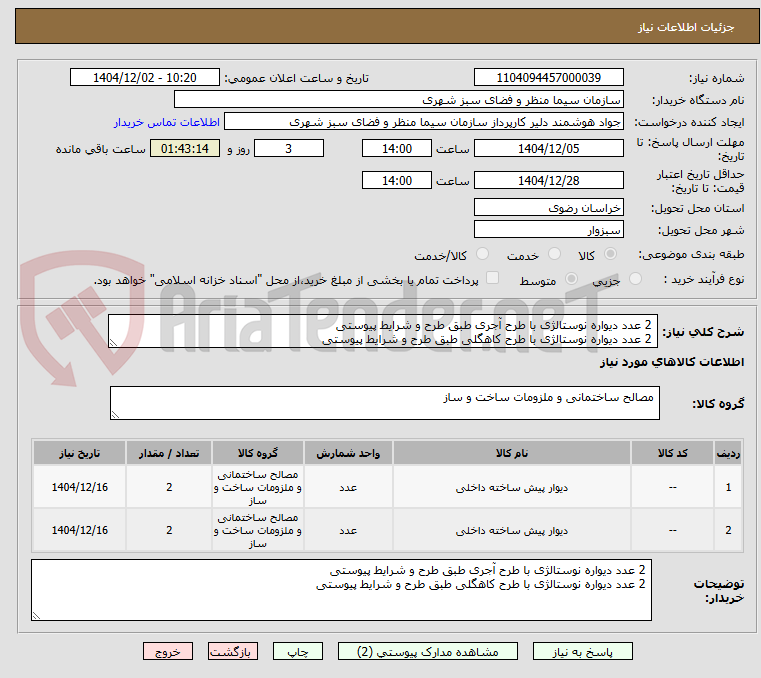
Task: Click the response deadline date 1404/12/05
Action: click(x=548, y=149)
